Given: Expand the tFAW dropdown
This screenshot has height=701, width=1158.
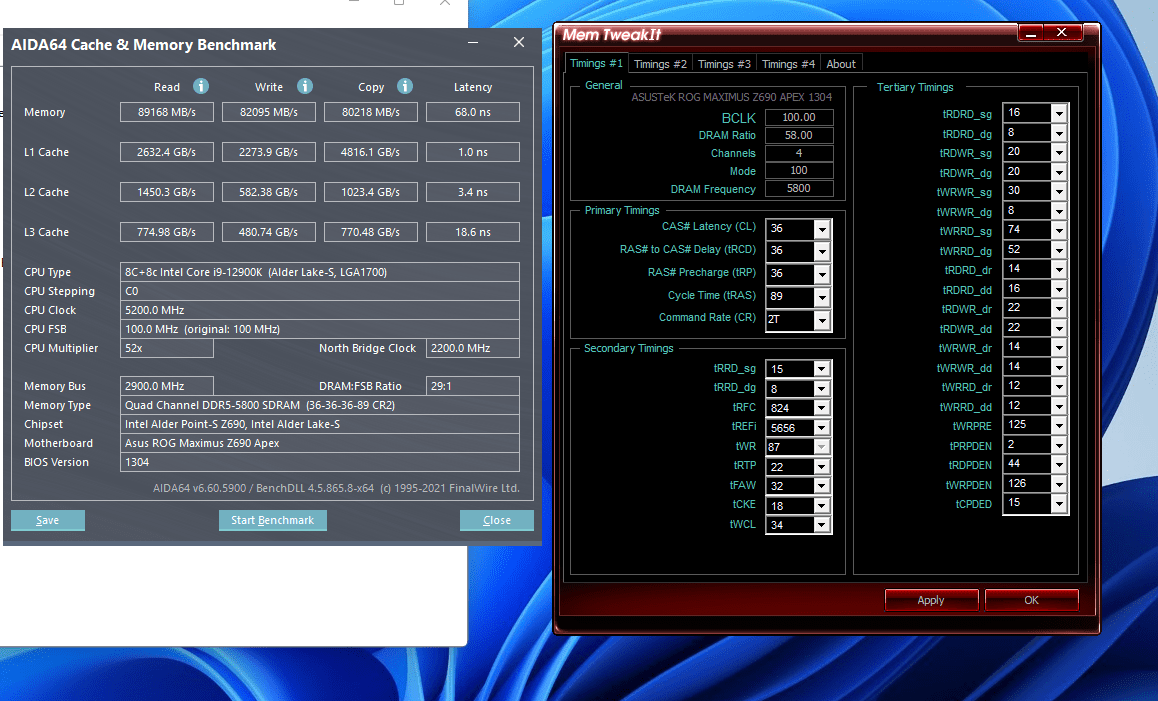Looking at the screenshot, I should pyautogui.click(x=822, y=486).
